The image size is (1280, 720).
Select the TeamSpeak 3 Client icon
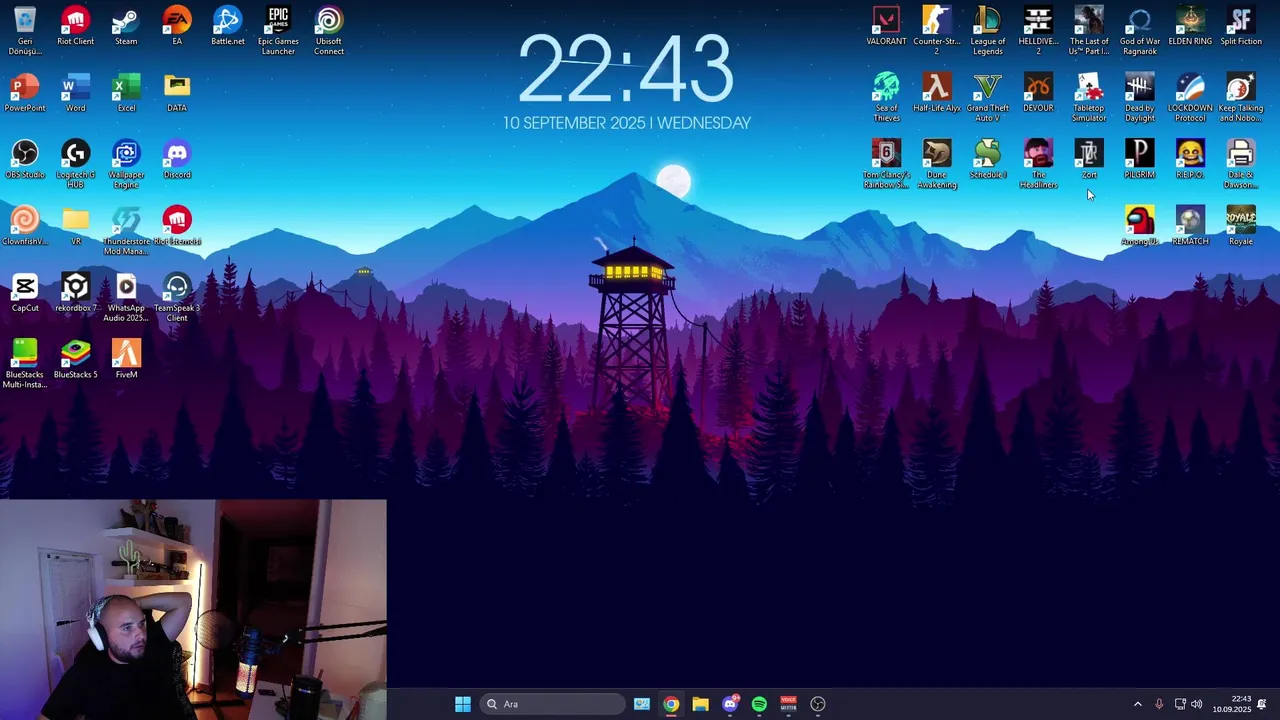(177, 298)
